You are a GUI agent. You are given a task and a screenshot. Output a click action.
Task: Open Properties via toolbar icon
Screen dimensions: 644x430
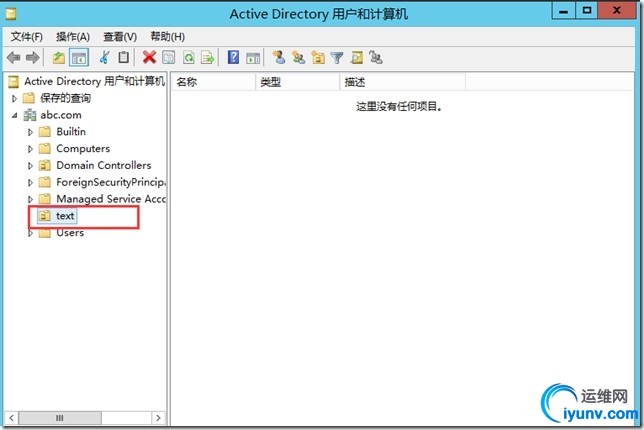168,57
